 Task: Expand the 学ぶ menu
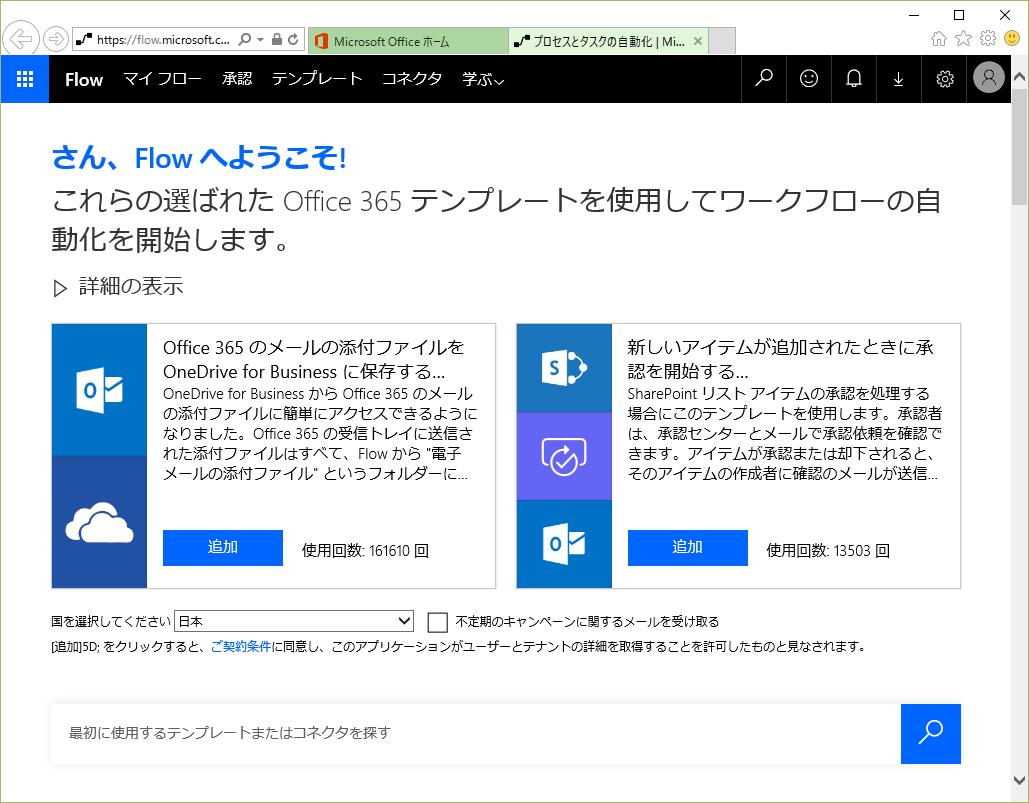[483, 79]
